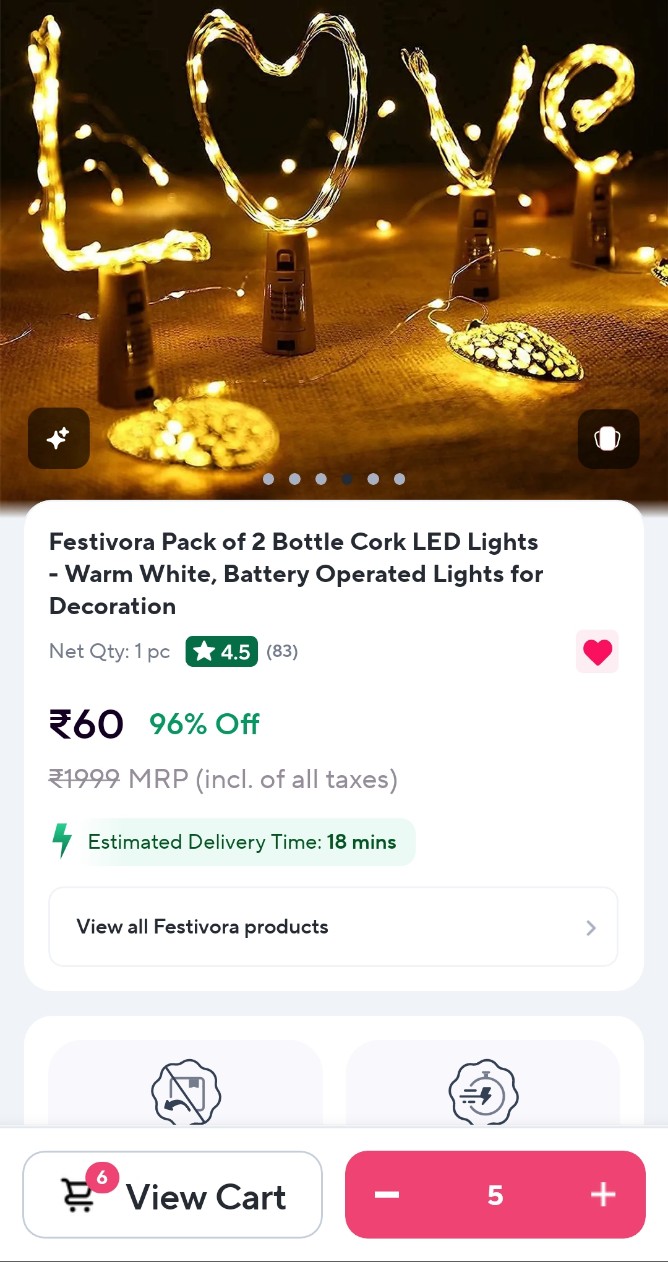The width and height of the screenshot is (668, 1262).
Task: Open the (83) reviews count
Action: click(x=282, y=652)
